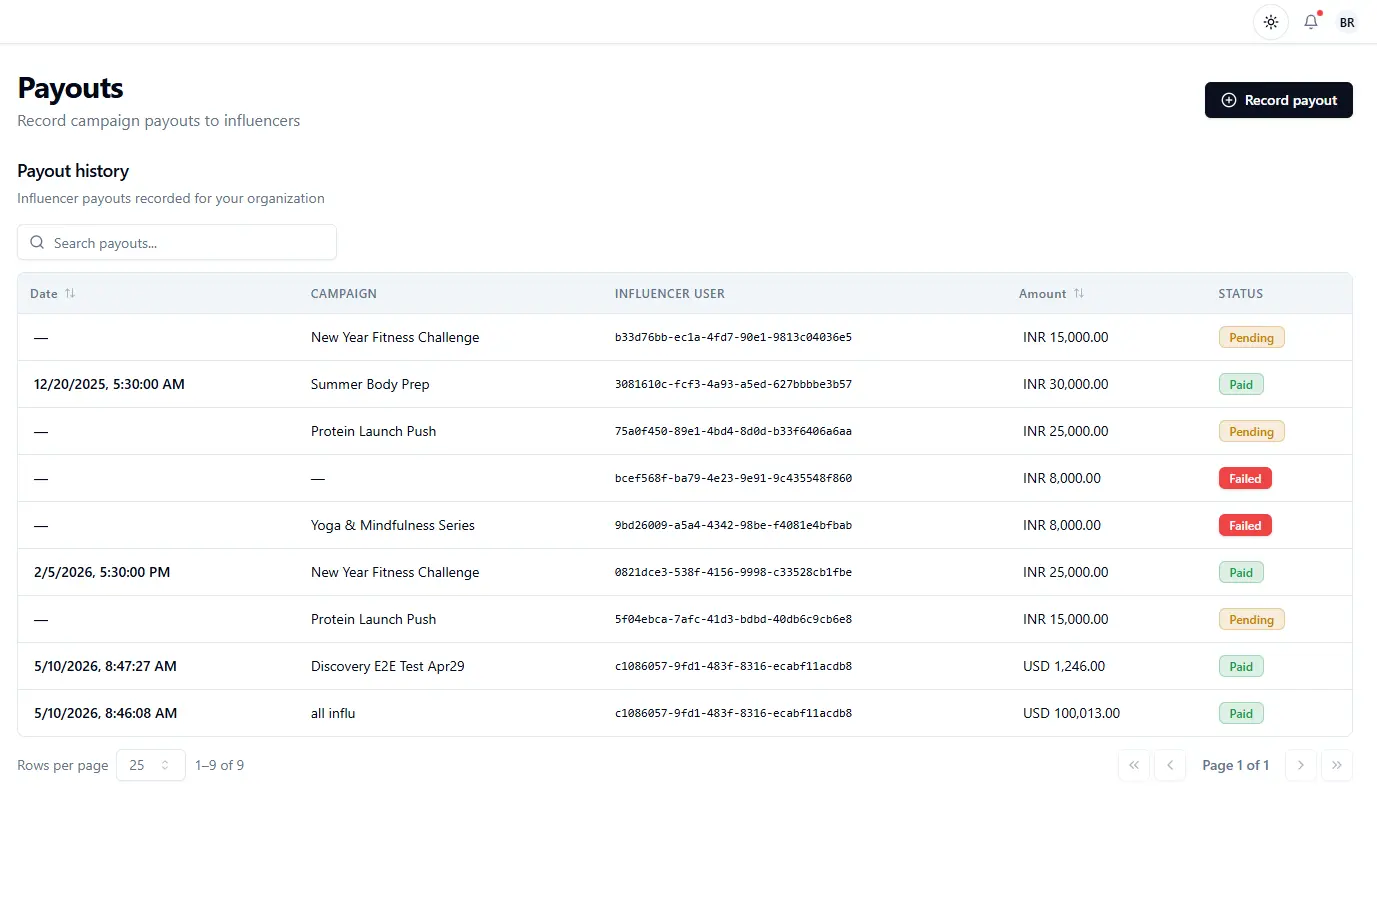Click amount USD 1,246.00
Viewport: 1377px width, 900px height.
tap(1064, 666)
